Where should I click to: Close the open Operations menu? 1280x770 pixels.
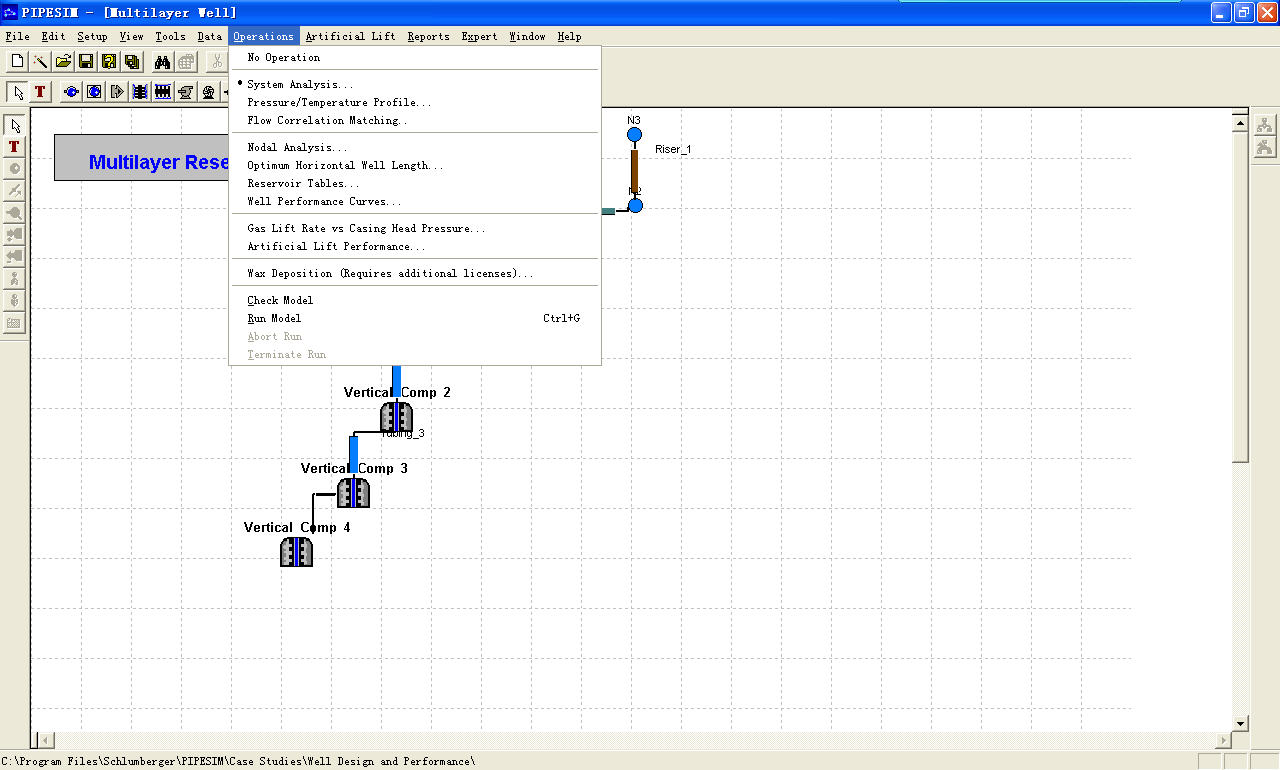(x=263, y=37)
